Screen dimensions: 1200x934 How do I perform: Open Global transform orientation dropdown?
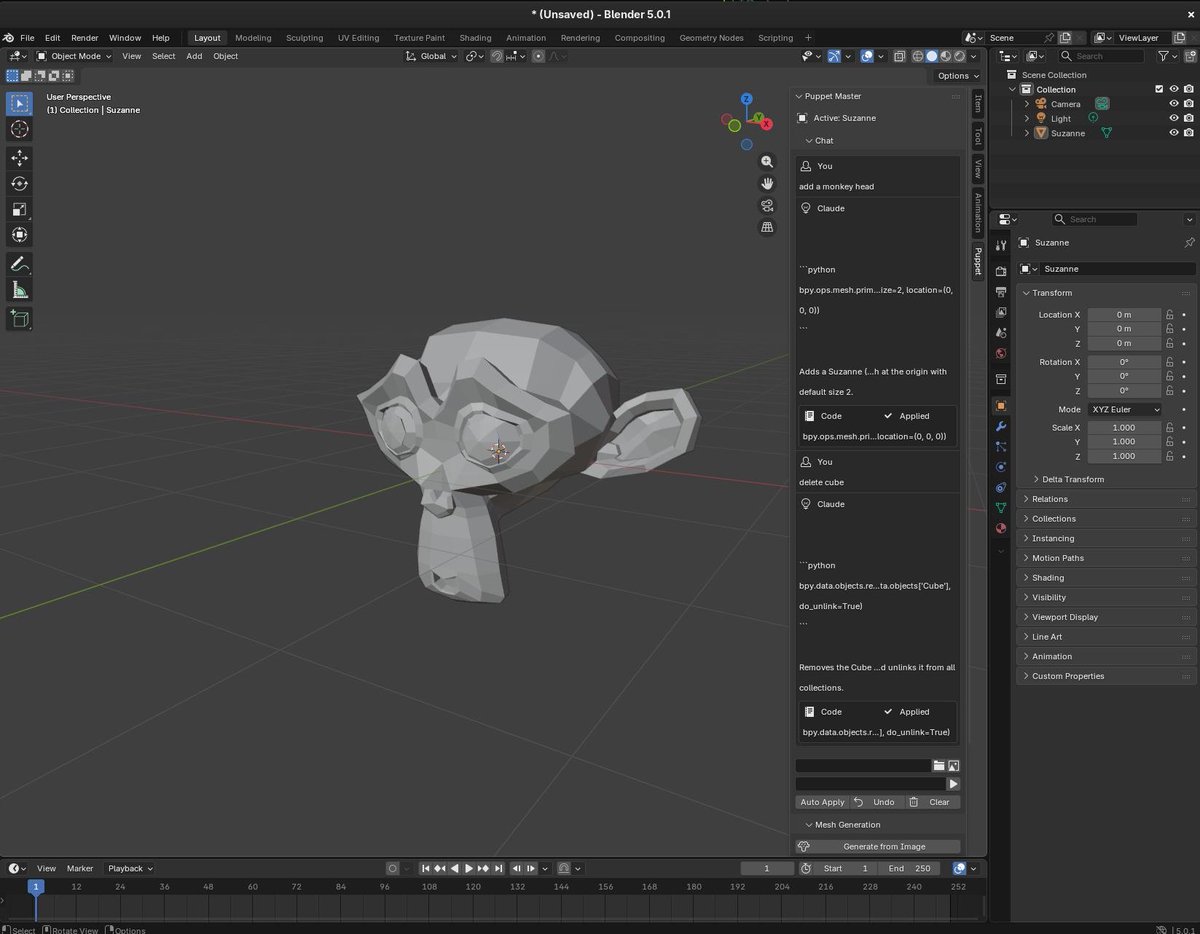[432, 56]
